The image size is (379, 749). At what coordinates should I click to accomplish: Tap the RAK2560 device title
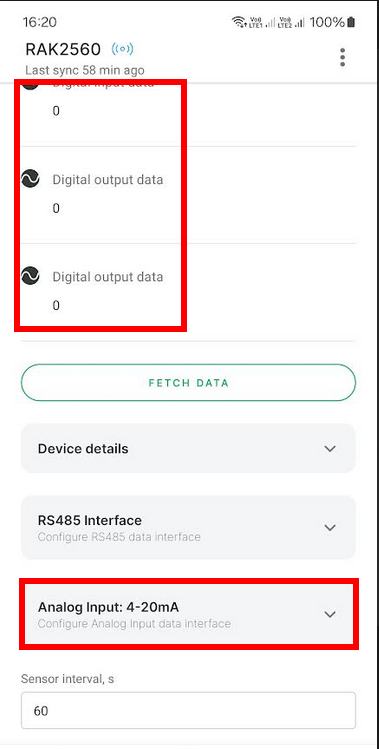pos(63,49)
